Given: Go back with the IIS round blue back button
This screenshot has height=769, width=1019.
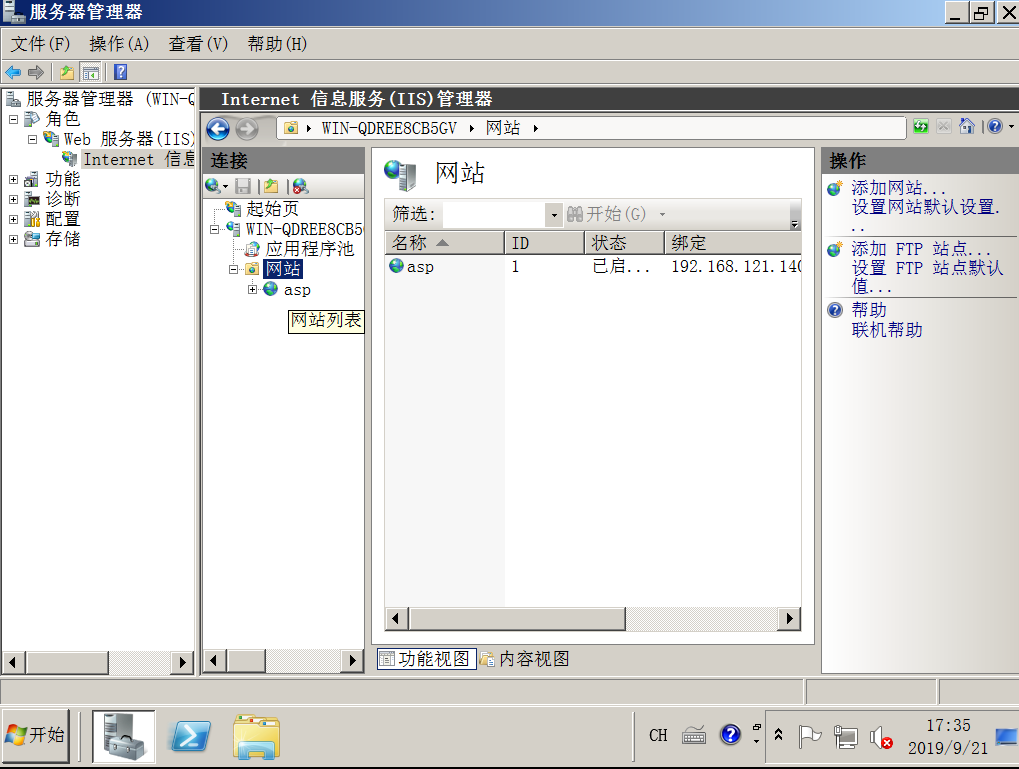Looking at the screenshot, I should tap(218, 129).
